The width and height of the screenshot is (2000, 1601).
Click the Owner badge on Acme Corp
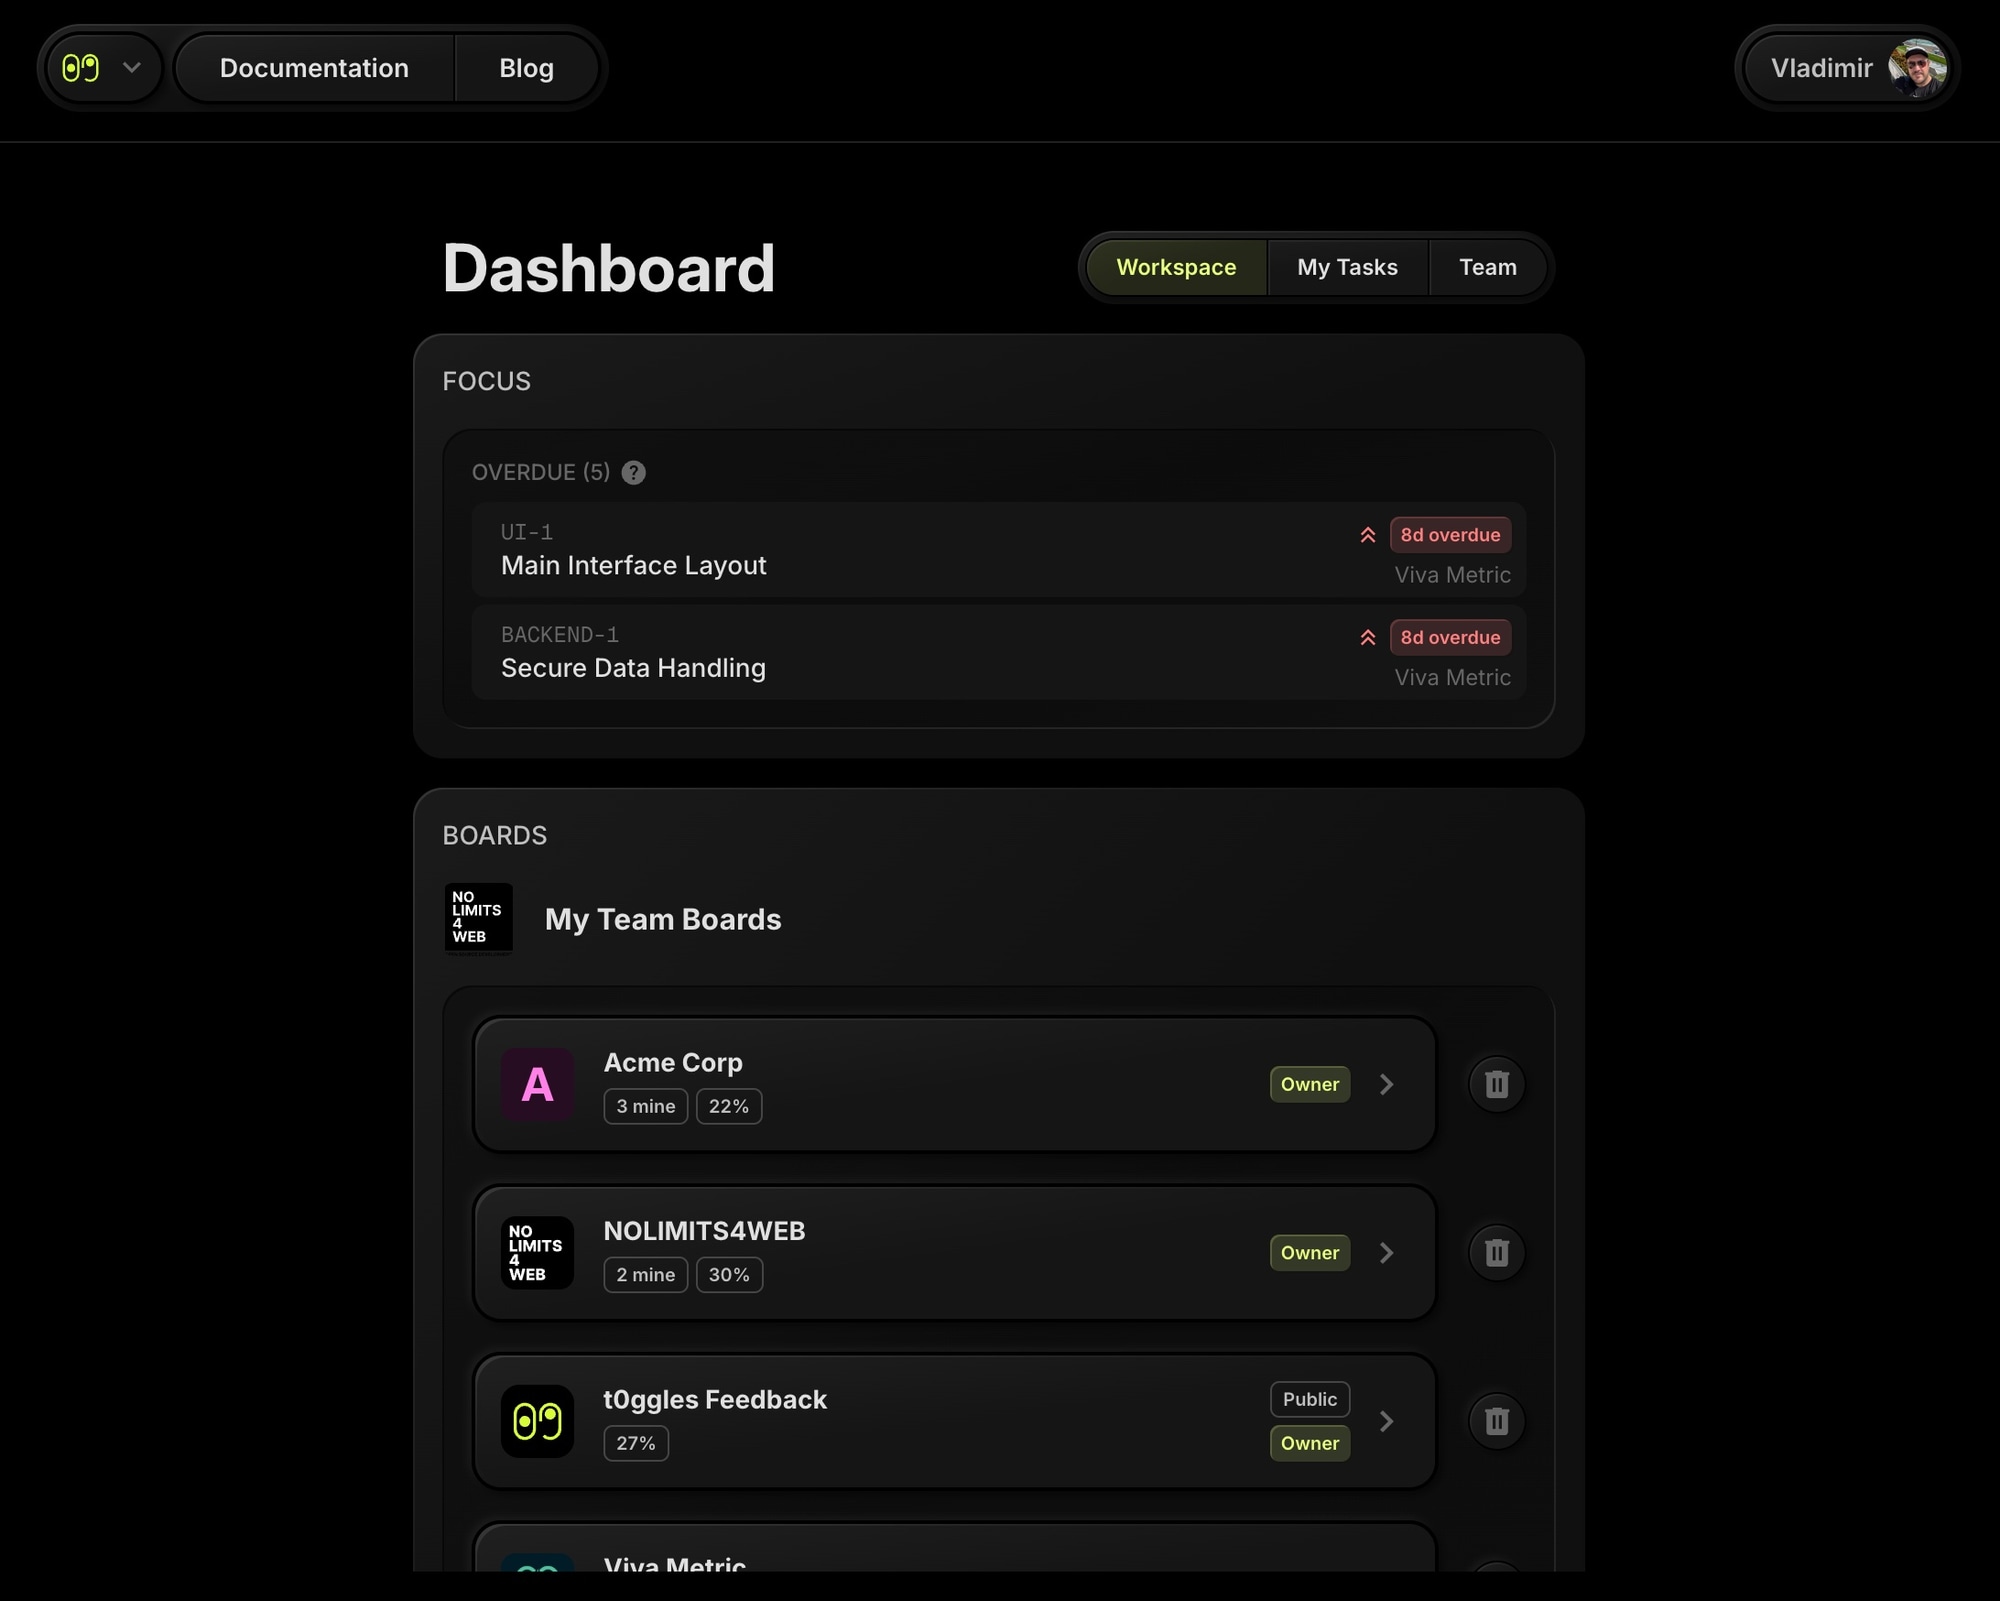[1309, 1084]
